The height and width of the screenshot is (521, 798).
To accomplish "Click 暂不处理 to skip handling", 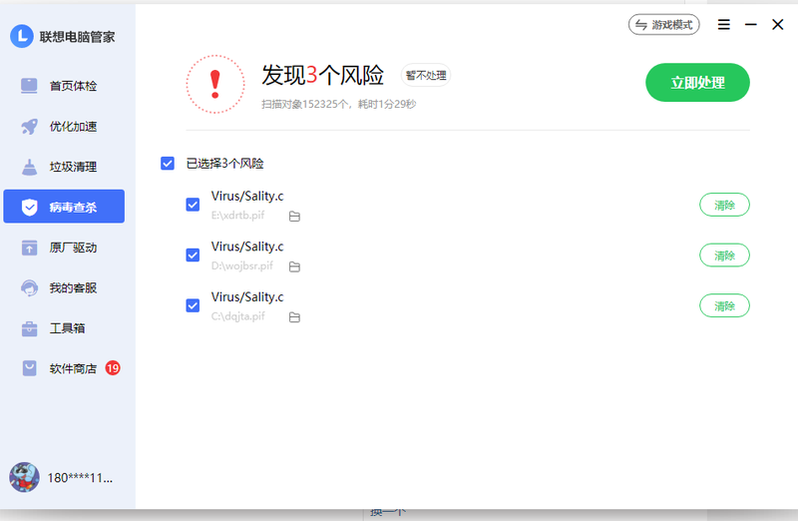I will (426, 75).
